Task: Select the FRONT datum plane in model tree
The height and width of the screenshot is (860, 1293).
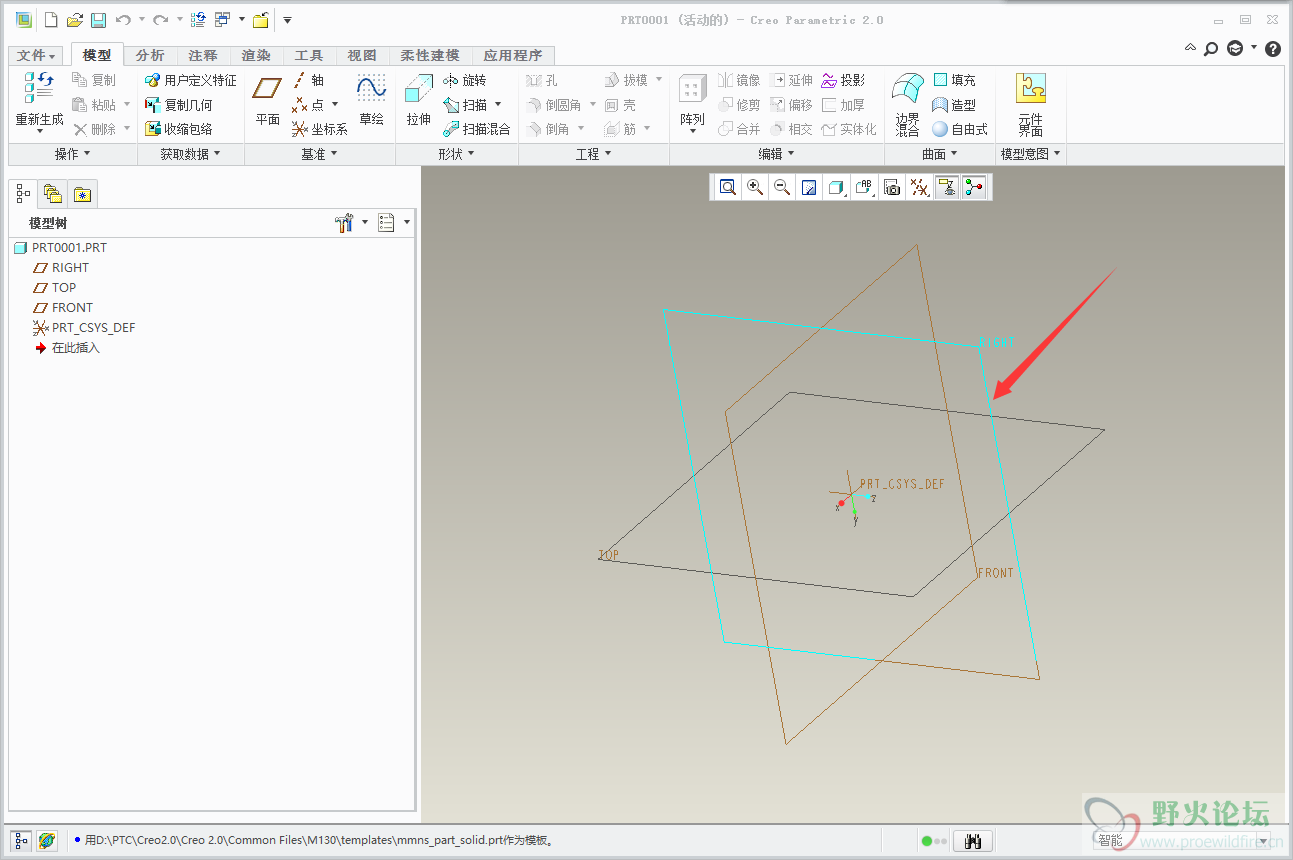Action: 63,308
